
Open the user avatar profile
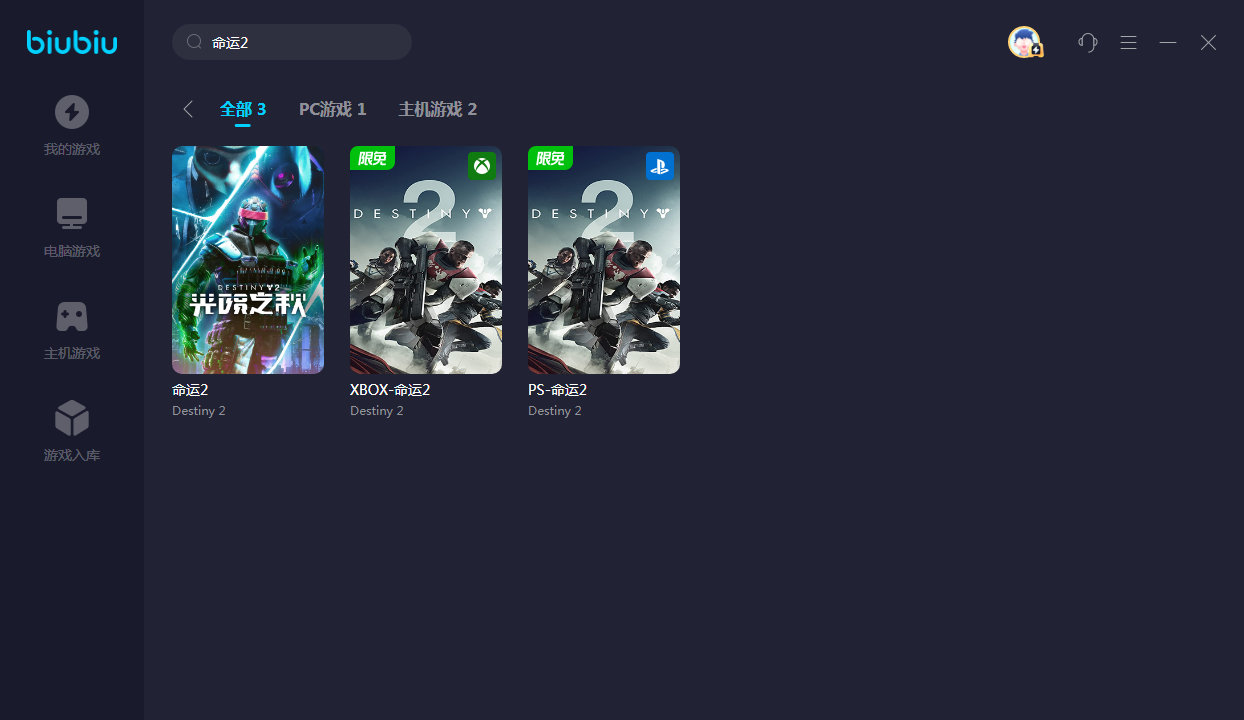click(x=1025, y=42)
